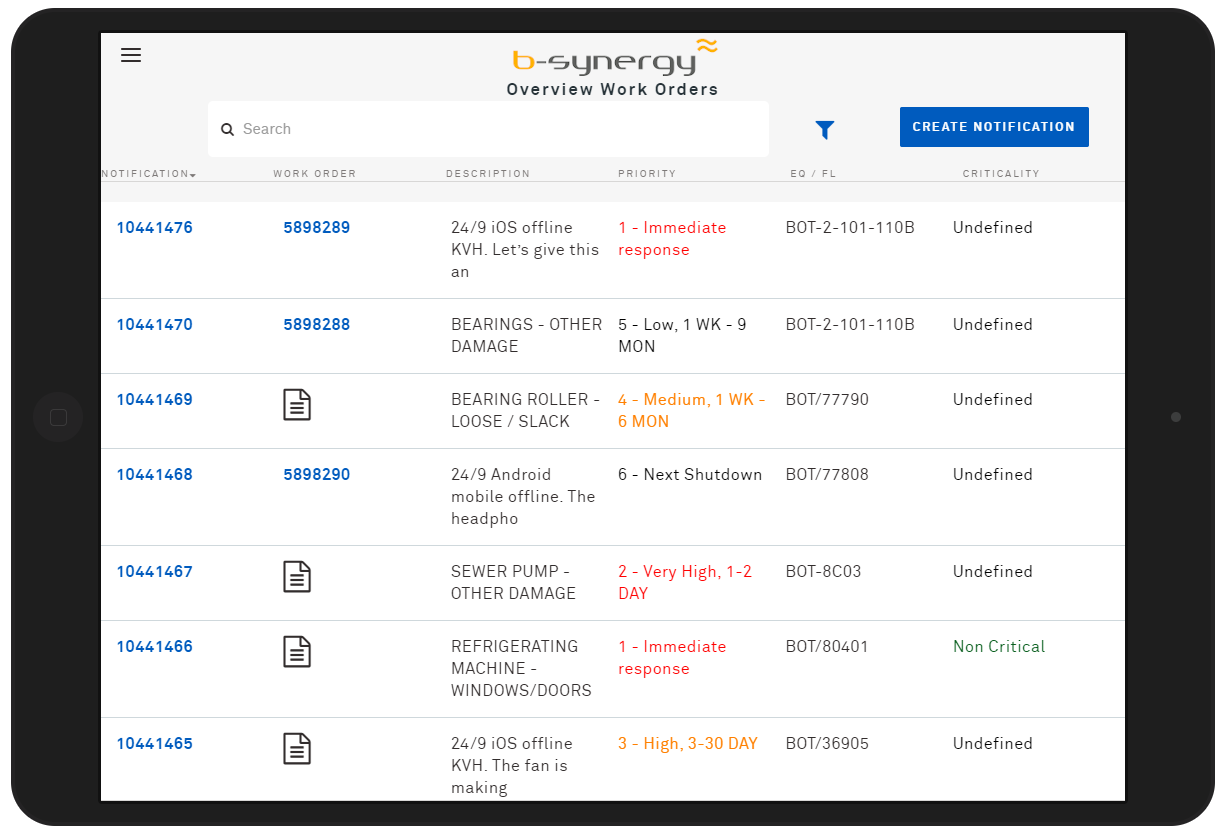Click the Overview Work Orders title

[x=612, y=90]
